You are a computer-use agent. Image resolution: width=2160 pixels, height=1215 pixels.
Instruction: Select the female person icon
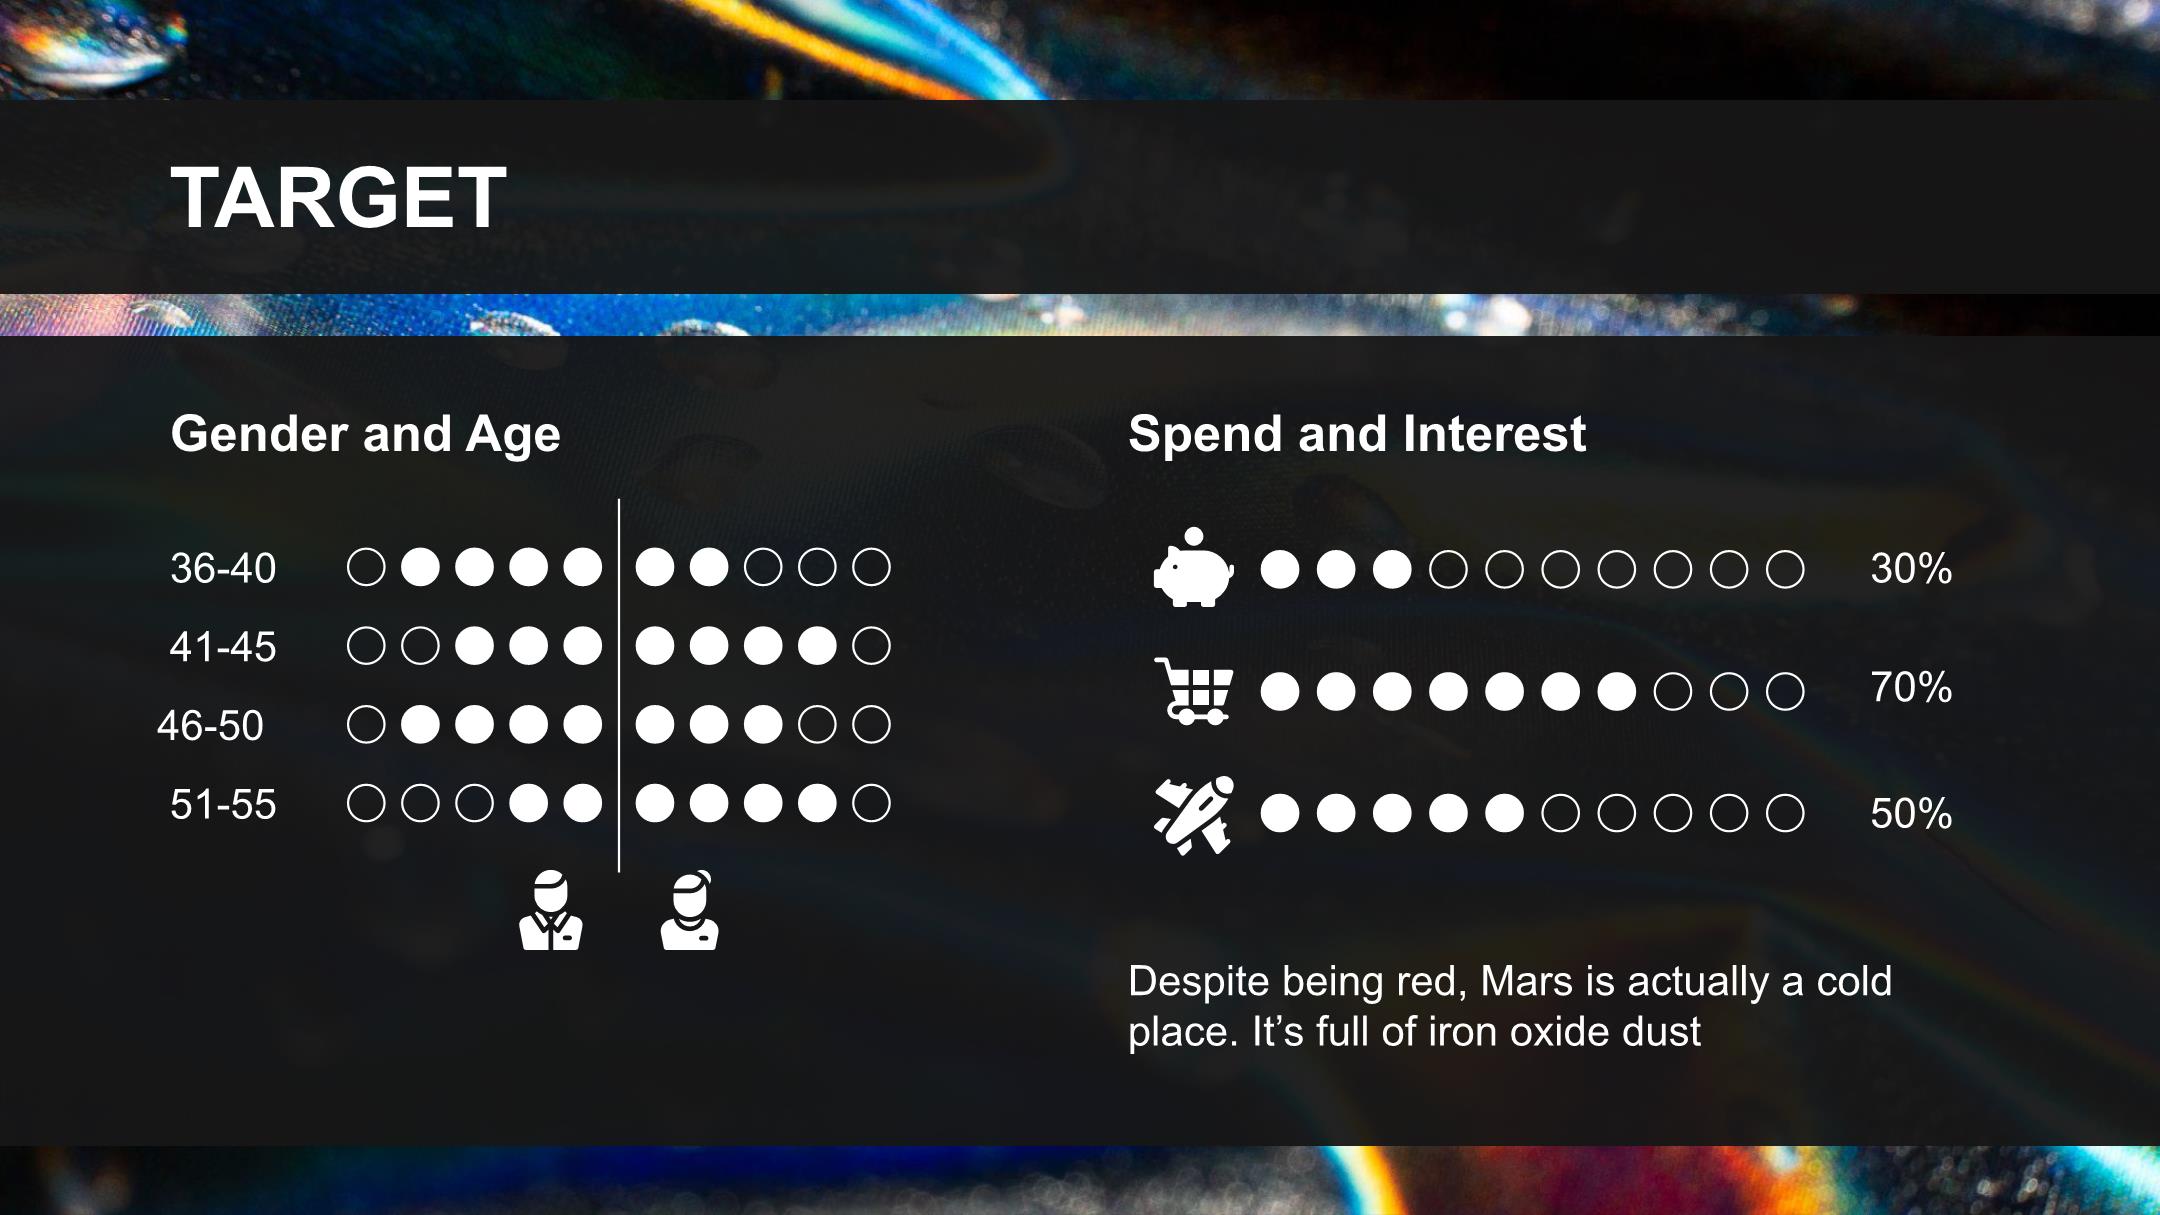(x=689, y=910)
